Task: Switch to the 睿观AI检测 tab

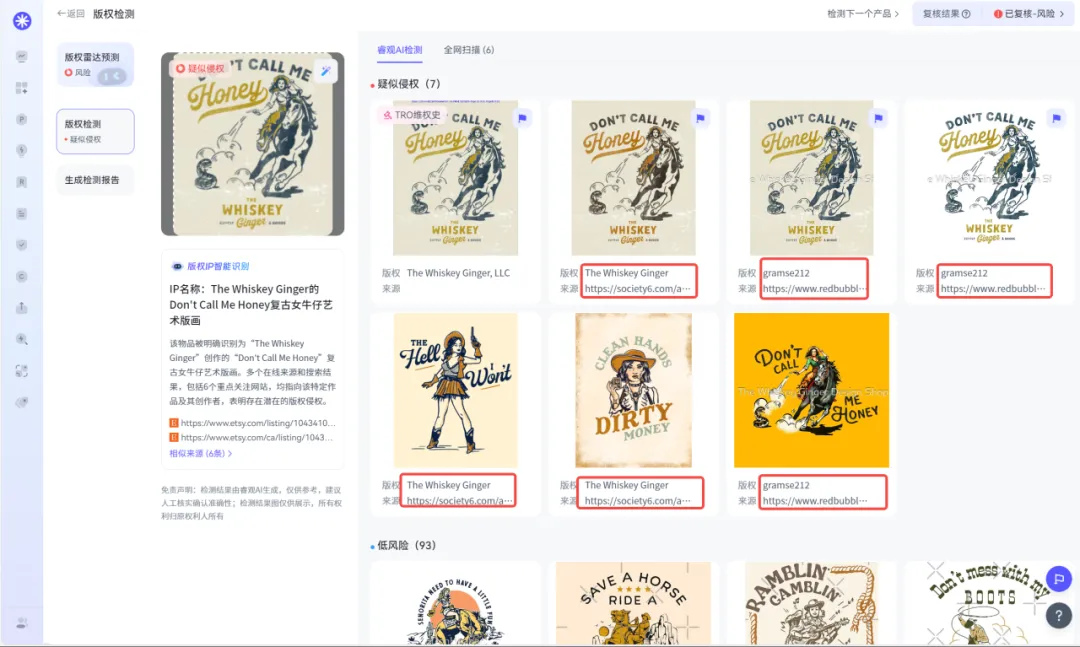Action: [399, 50]
